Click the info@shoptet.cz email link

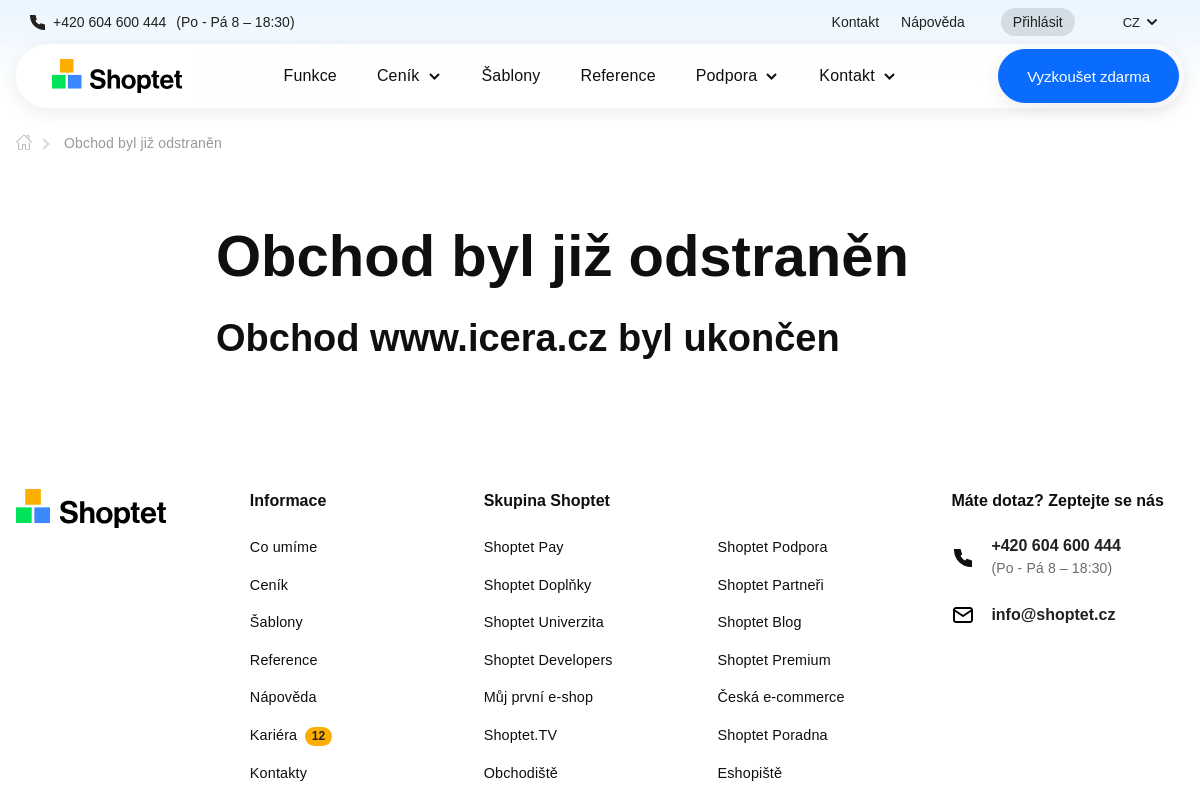coord(1053,614)
